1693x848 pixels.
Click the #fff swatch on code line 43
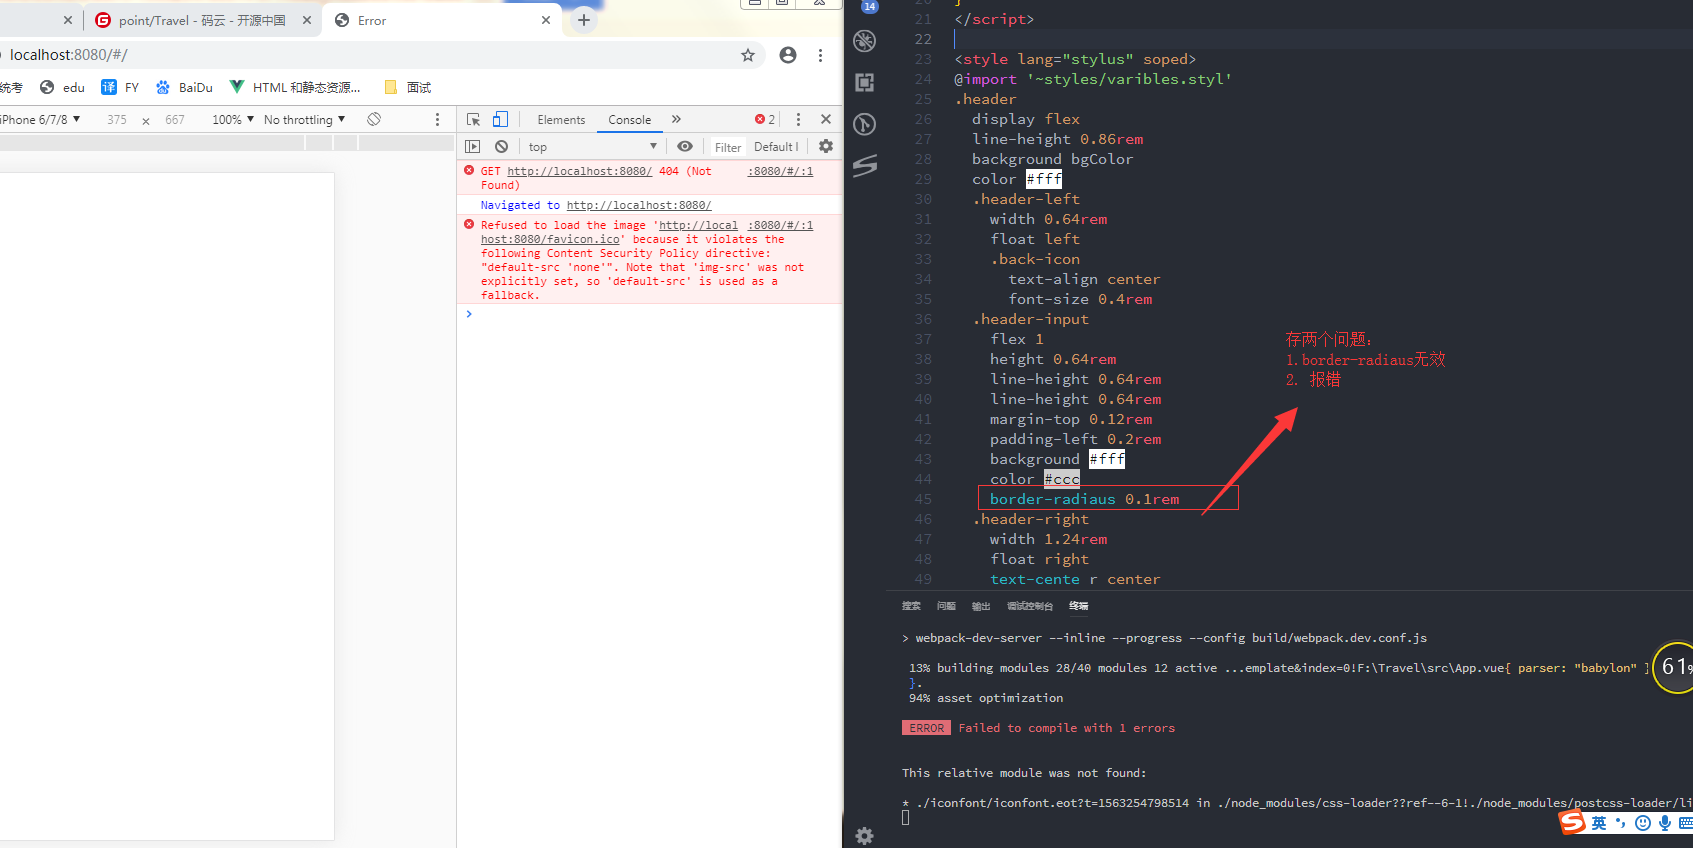click(1107, 459)
